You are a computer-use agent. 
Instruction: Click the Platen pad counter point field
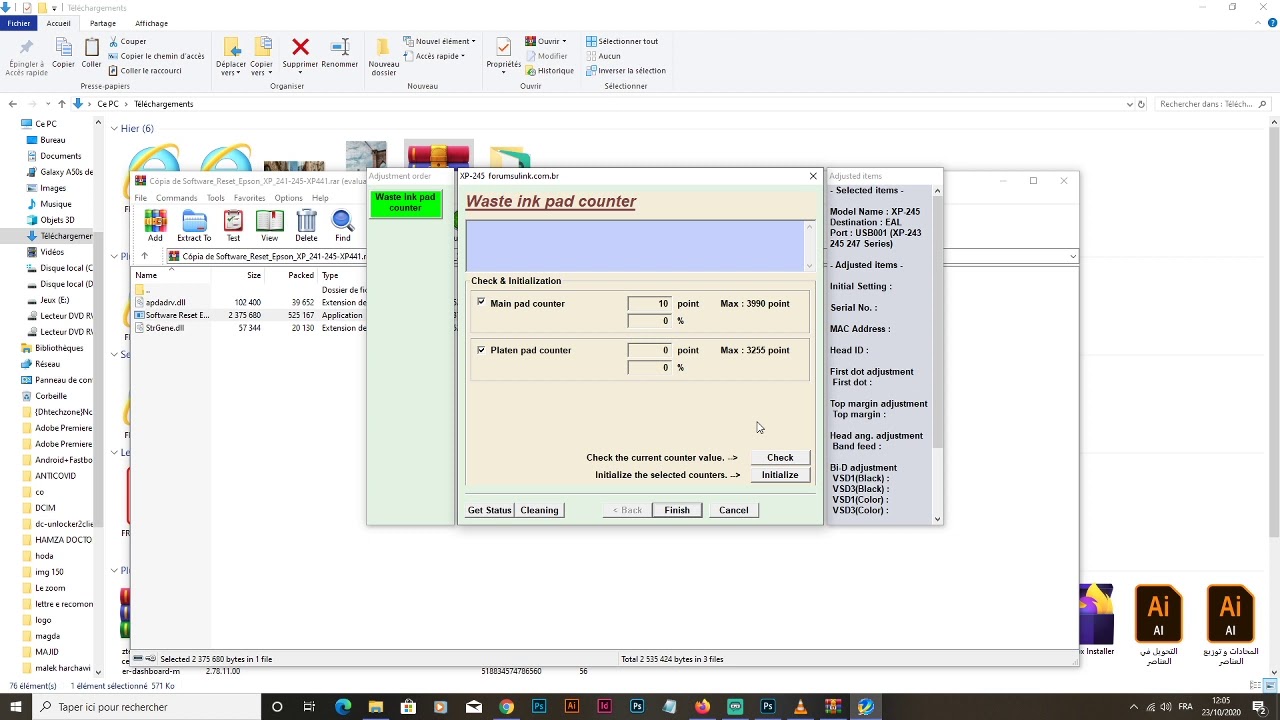tap(649, 350)
